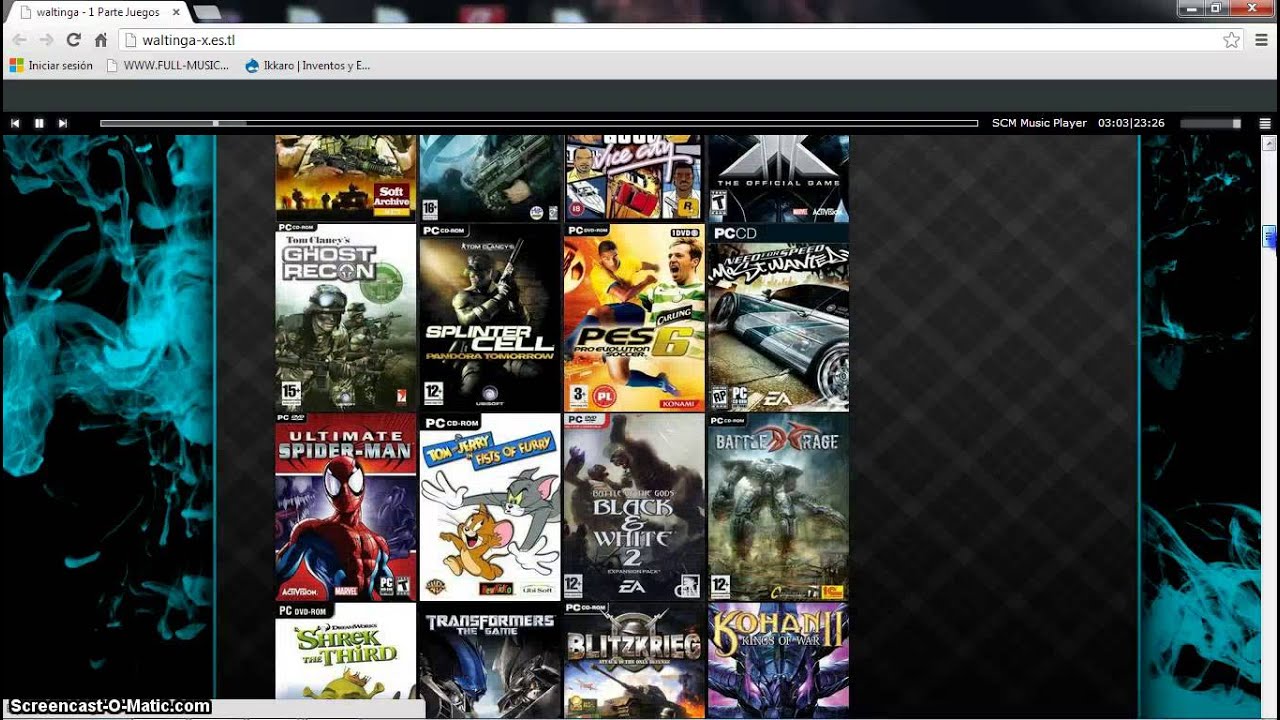Click the 03:03|23:26 playback time
The width and height of the screenshot is (1280, 720).
1131,123
